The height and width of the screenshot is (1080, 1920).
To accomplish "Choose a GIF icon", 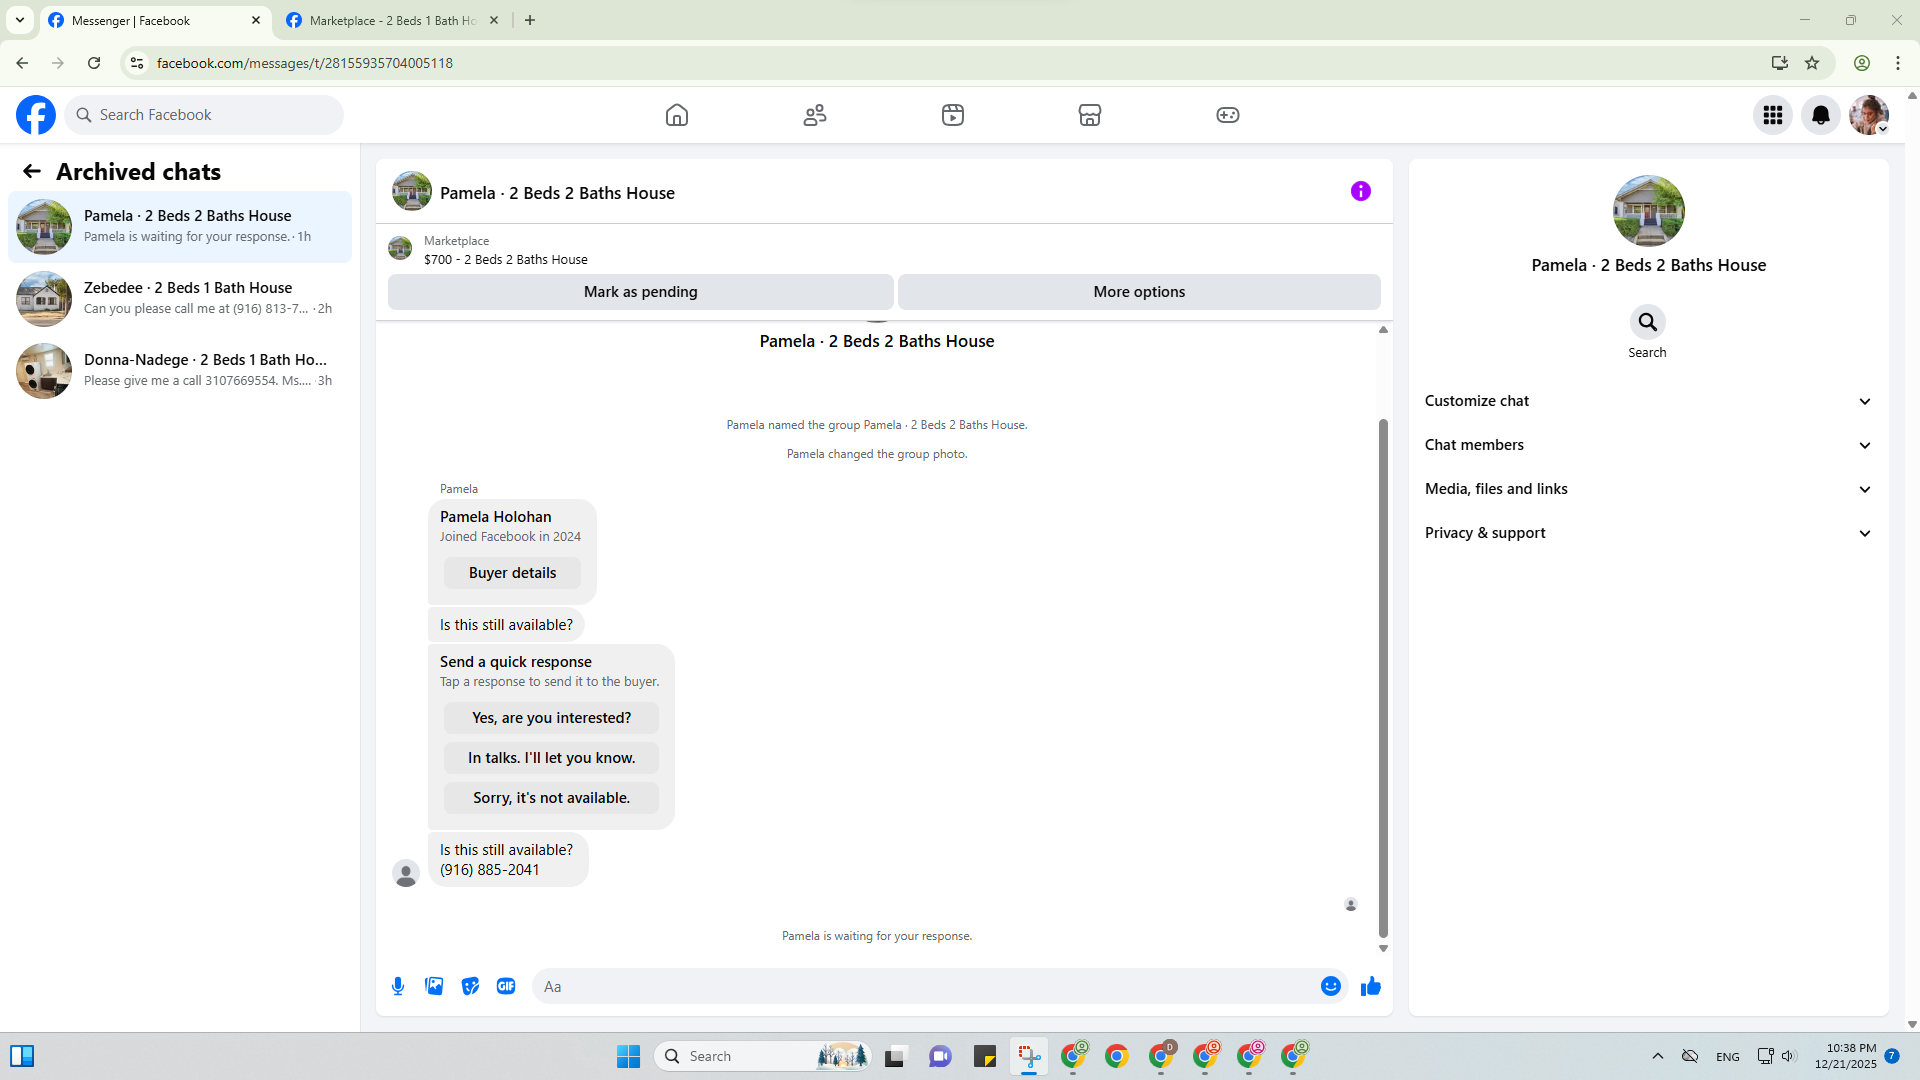I will coord(506,986).
